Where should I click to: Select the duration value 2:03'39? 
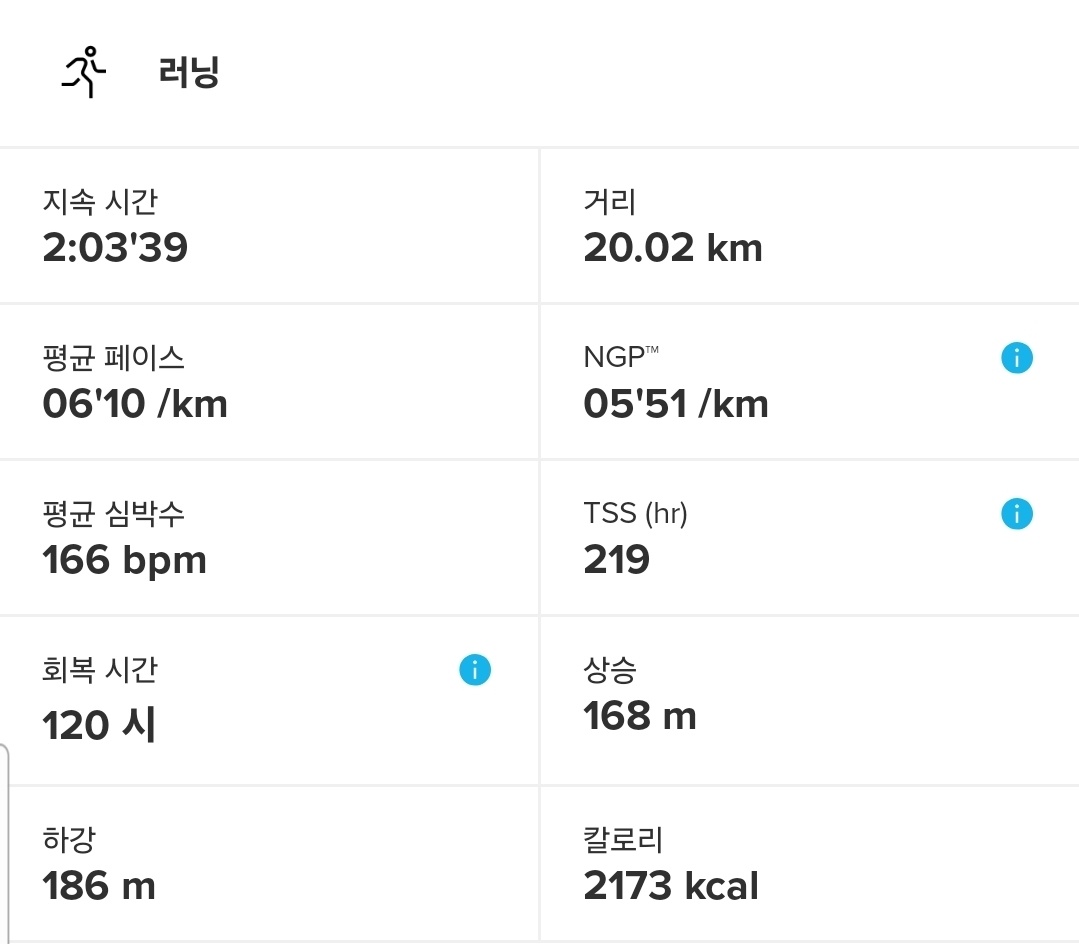click(x=111, y=248)
